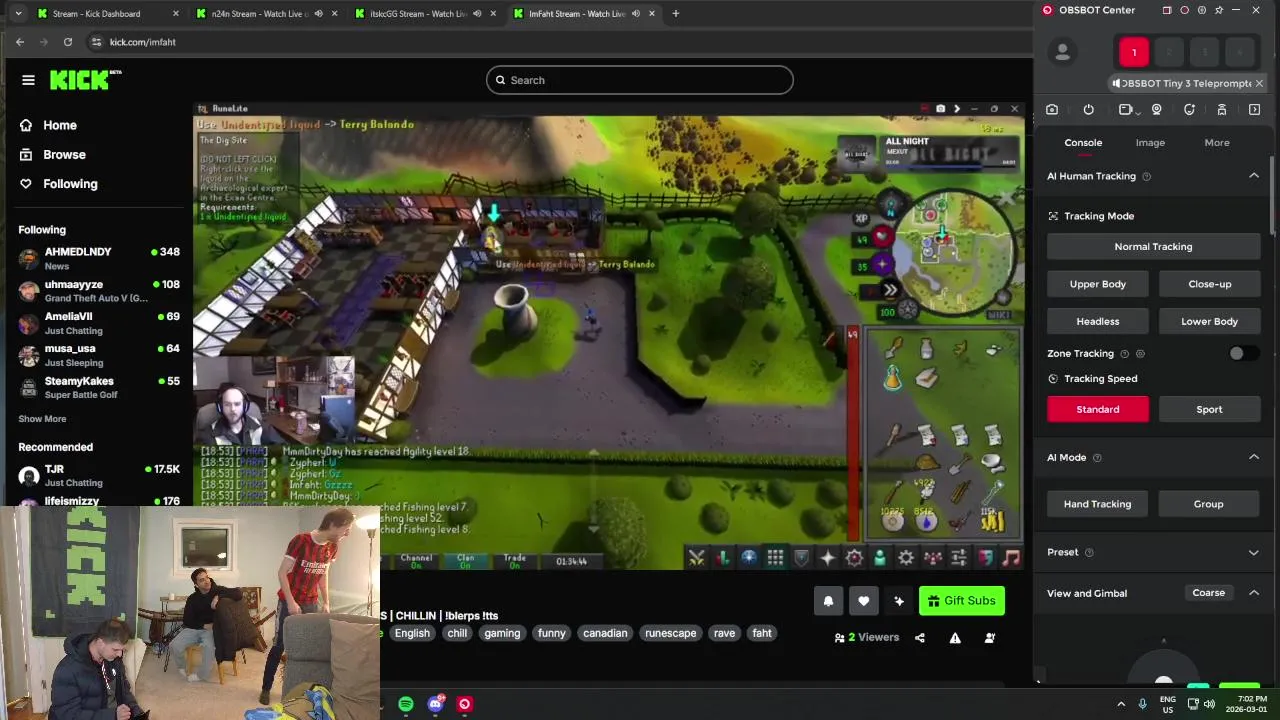Click the OBSBOT remote controller icon
This screenshot has height=720, width=1280.
pyautogui.click(x=1222, y=110)
